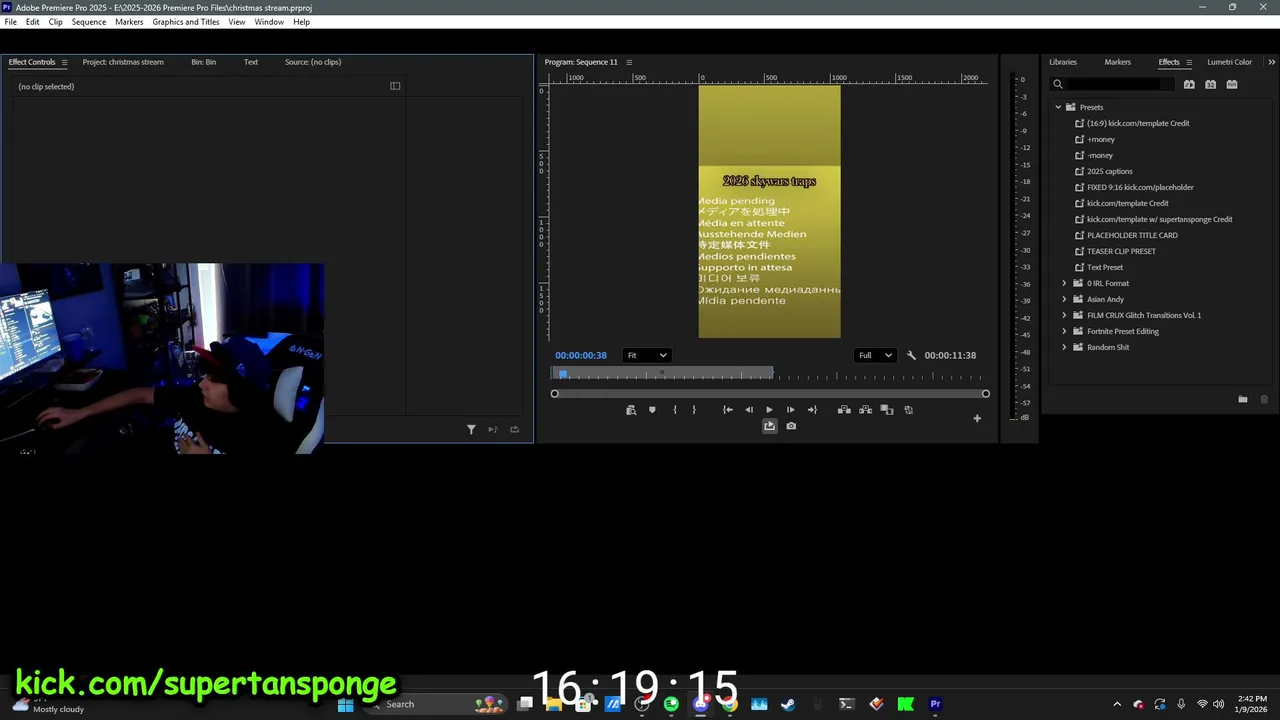The image size is (1280, 720).
Task: Switch to the Libraries tab
Action: (x=1063, y=62)
